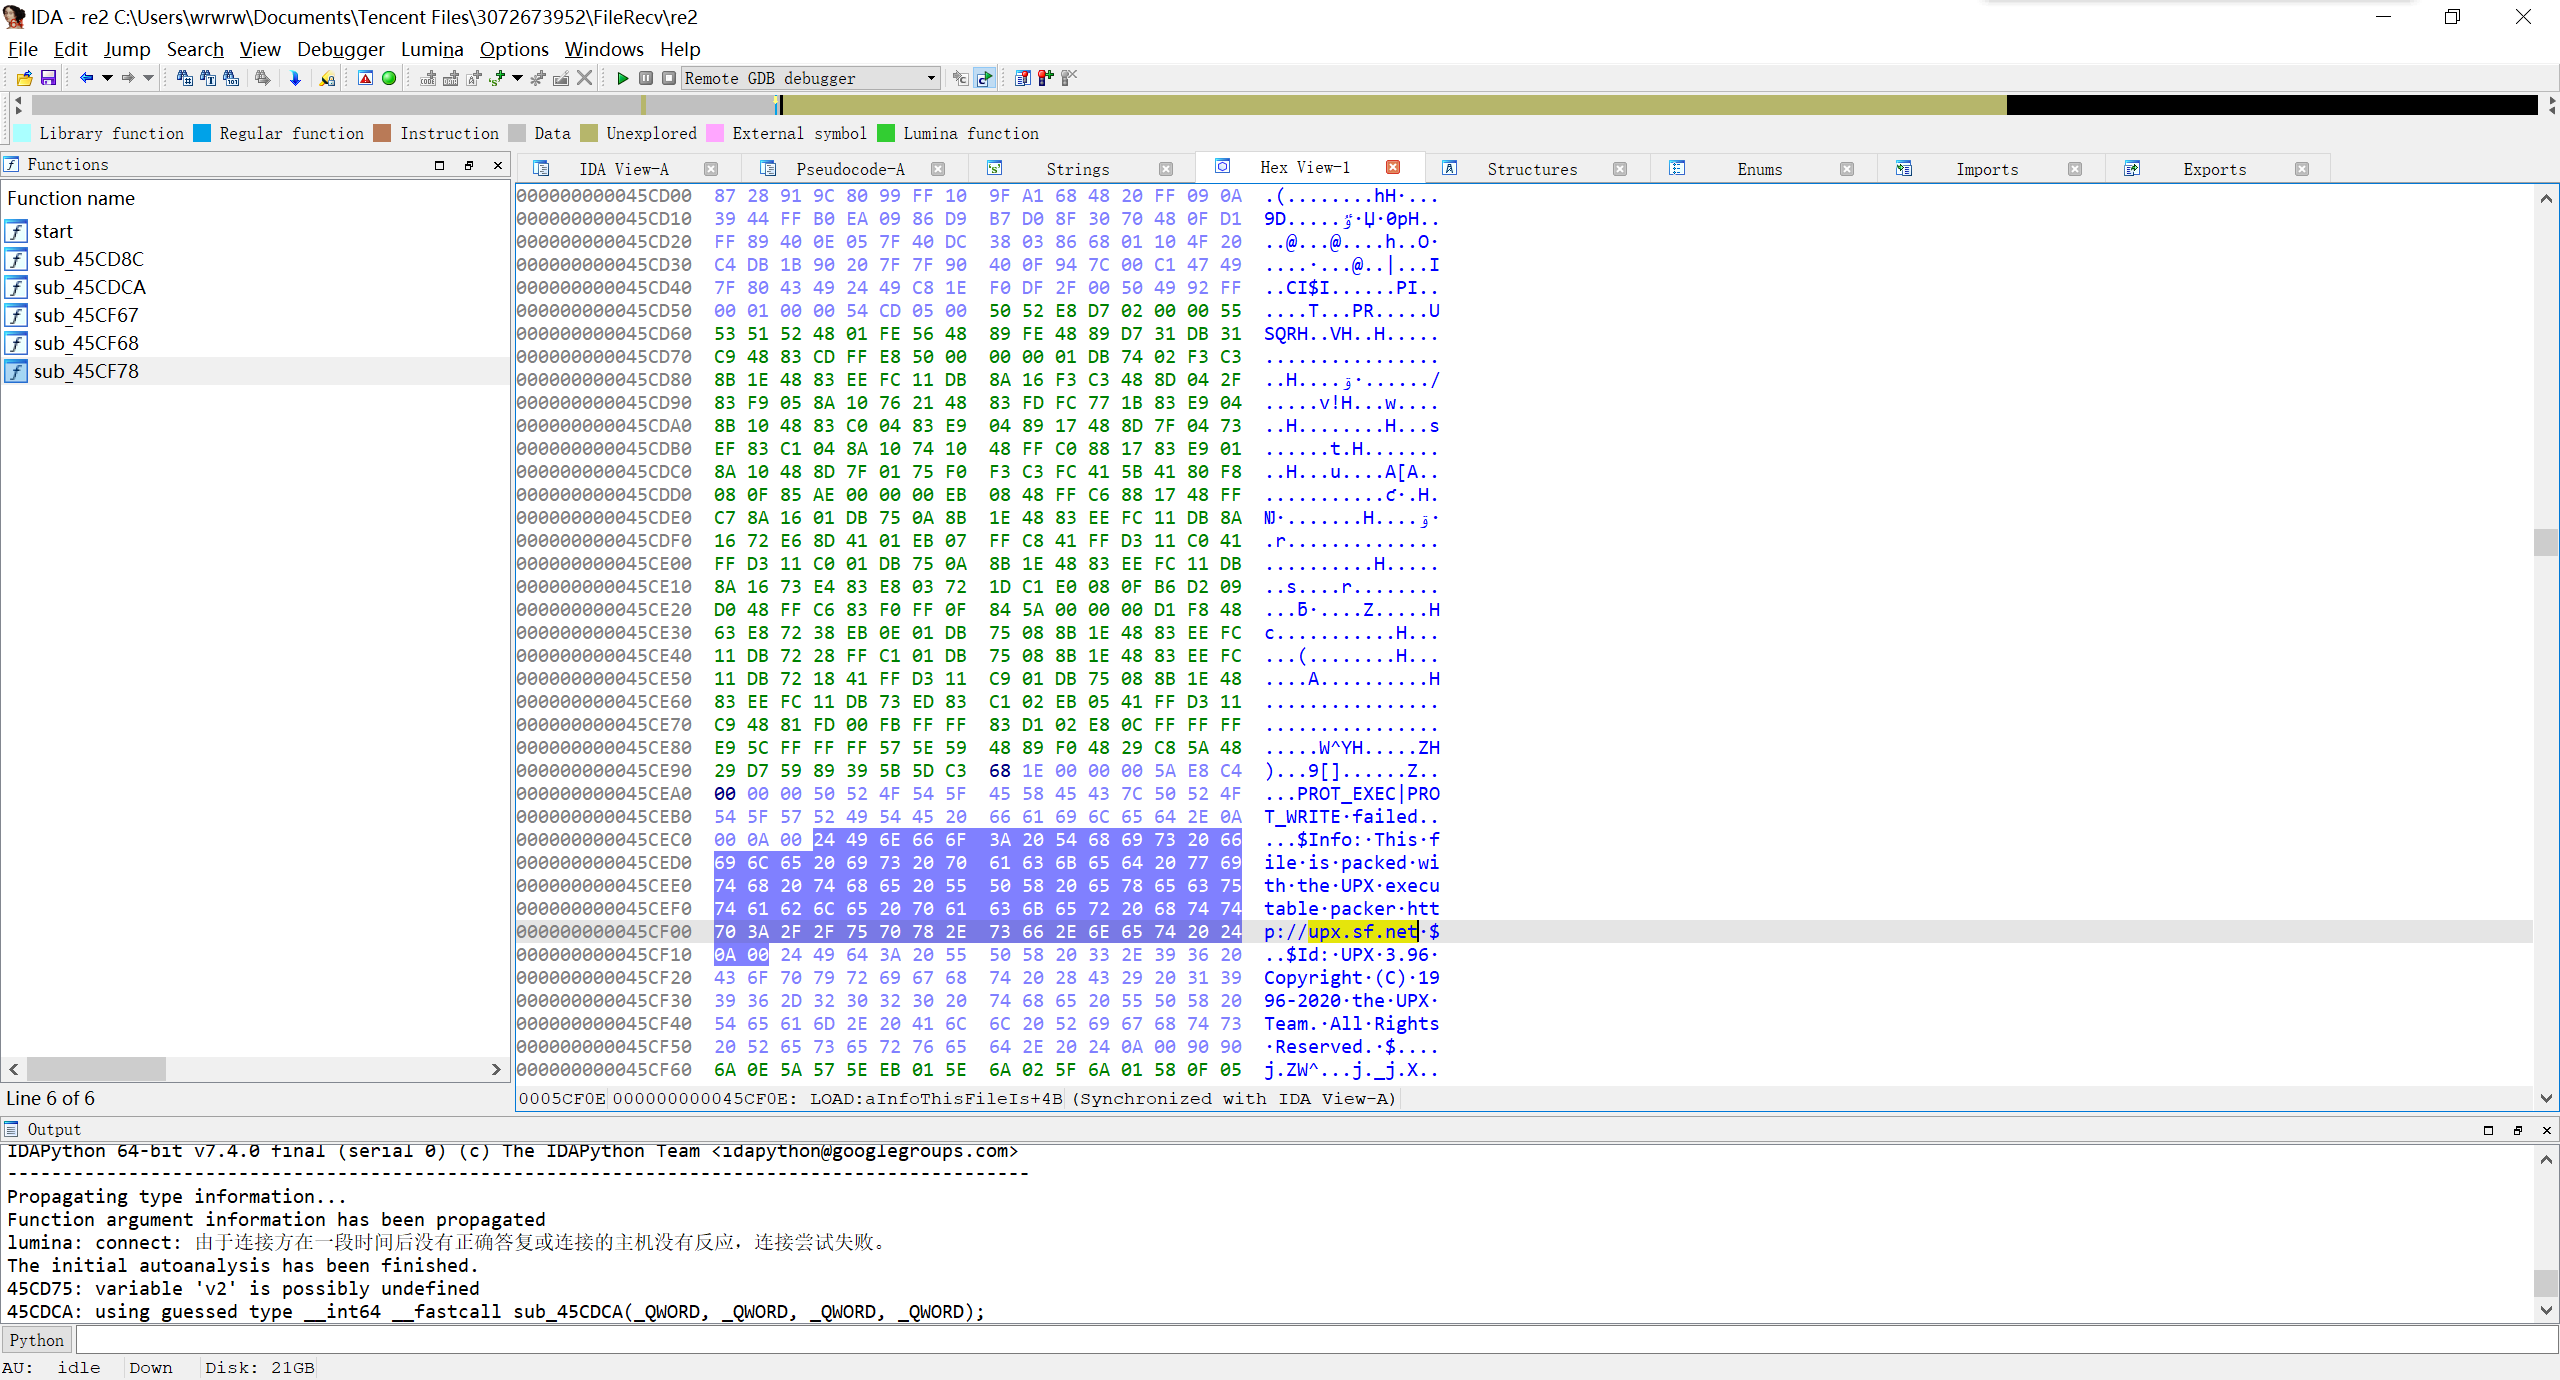Click the Open file toolbar icon

click(24, 78)
